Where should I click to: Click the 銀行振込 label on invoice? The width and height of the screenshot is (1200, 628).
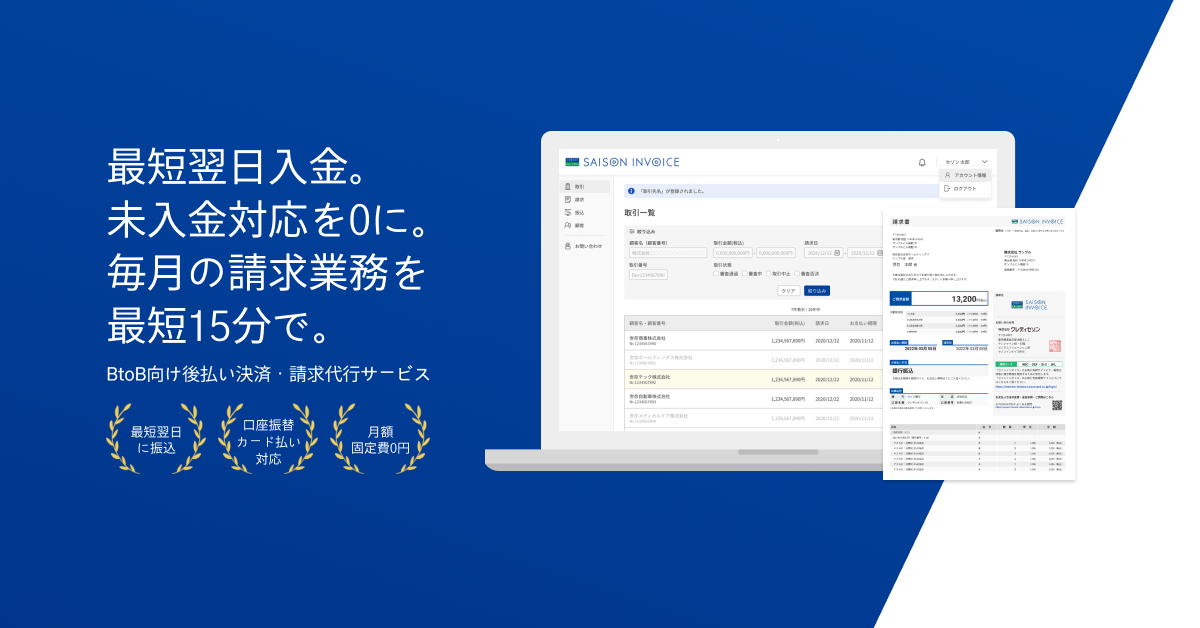904,371
